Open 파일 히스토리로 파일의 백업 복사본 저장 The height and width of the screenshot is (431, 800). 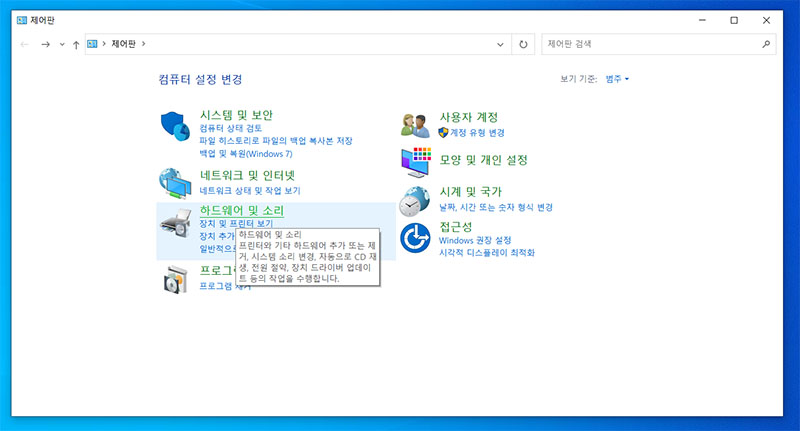pos(276,141)
